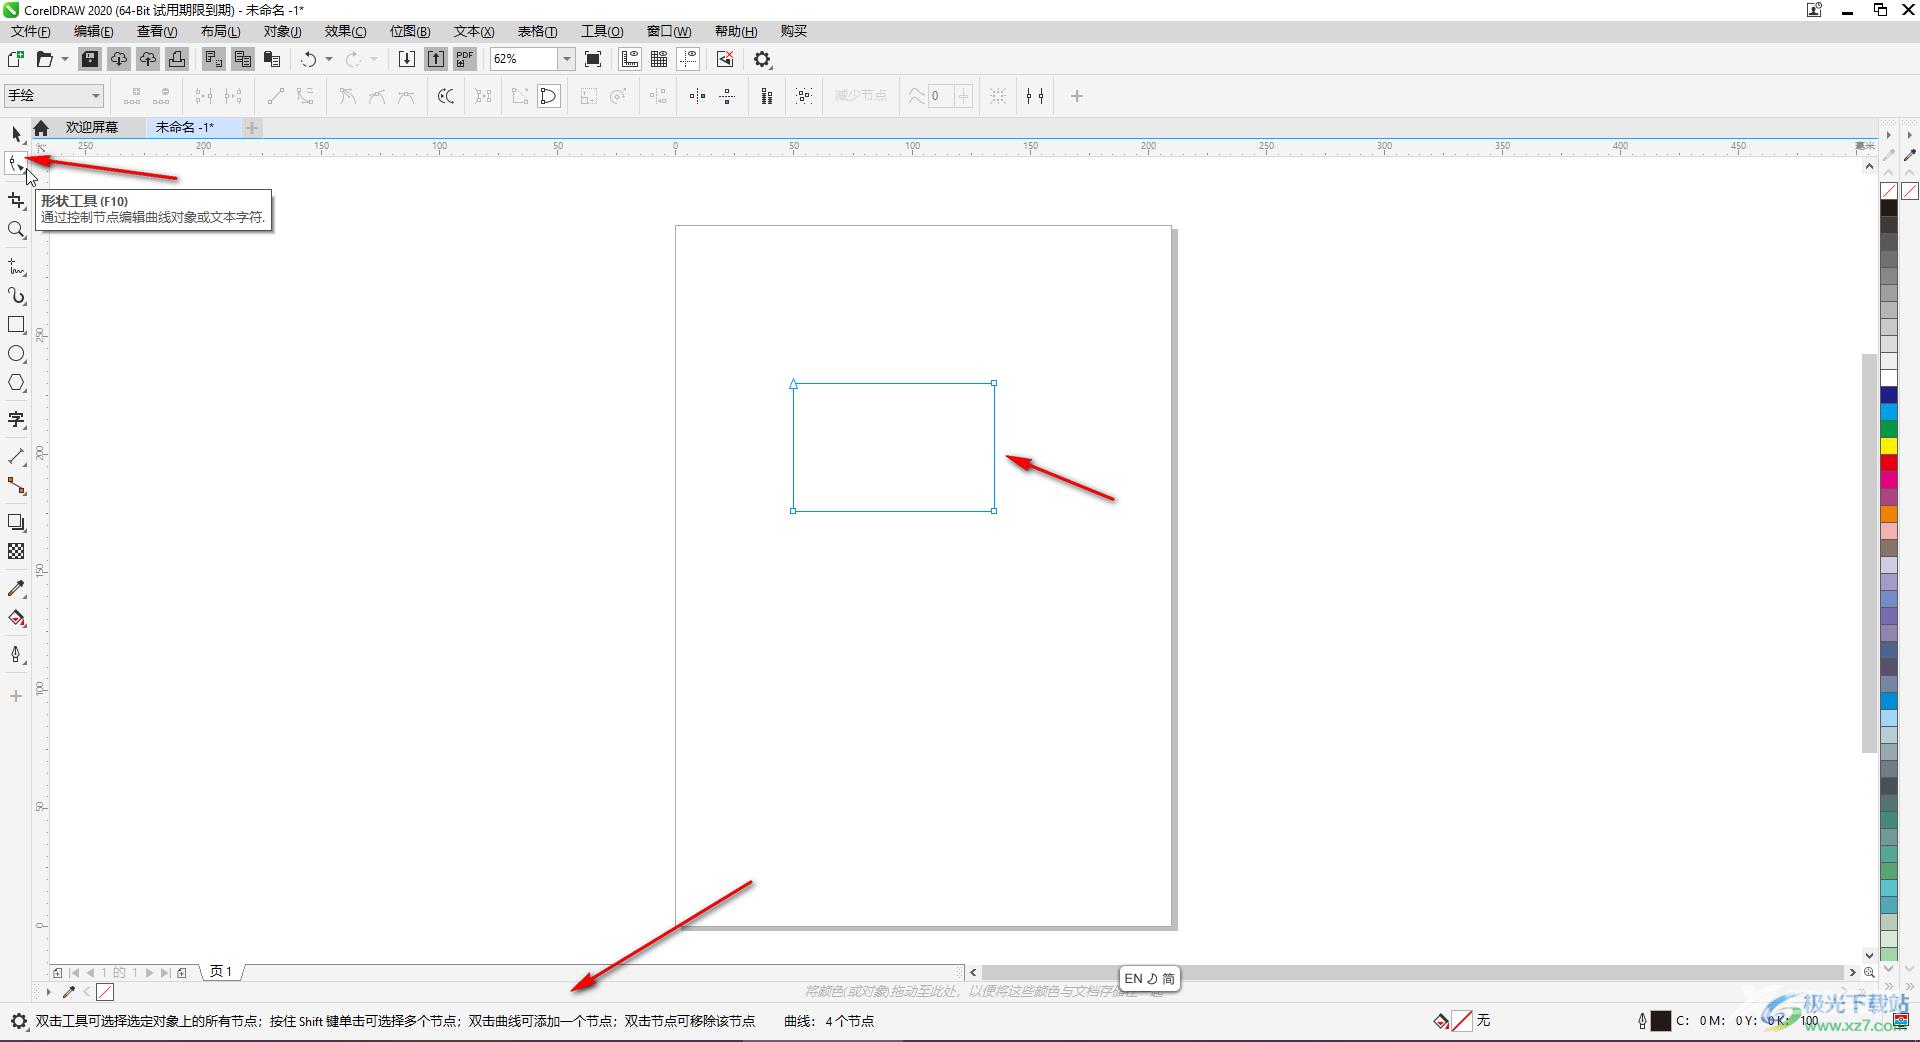Toggle Show rulers button
The width and height of the screenshot is (1920, 1042).
click(630, 59)
